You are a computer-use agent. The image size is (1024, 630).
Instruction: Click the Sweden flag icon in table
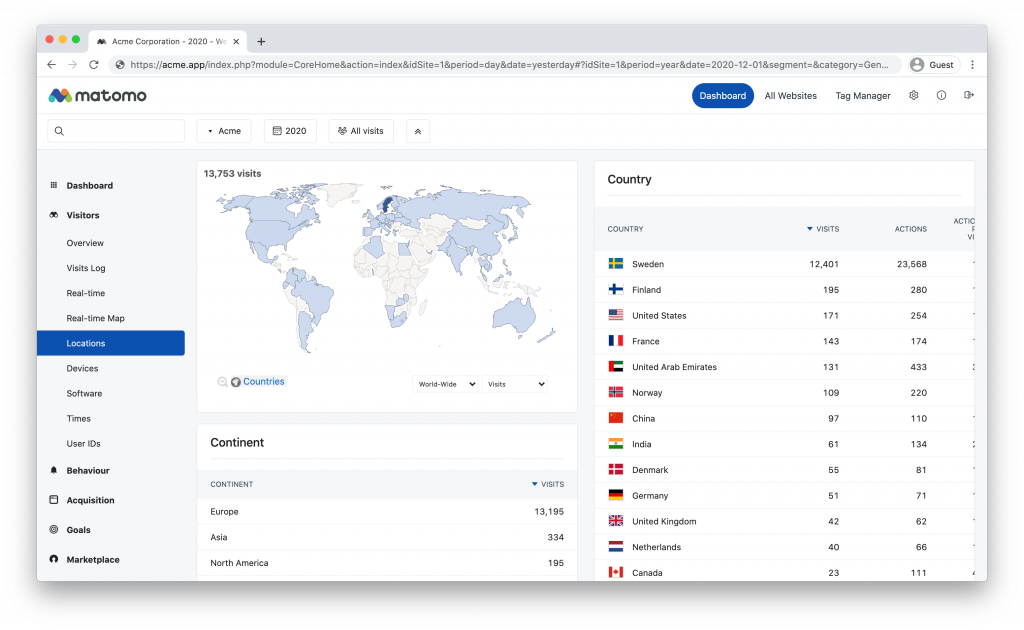[616, 264]
